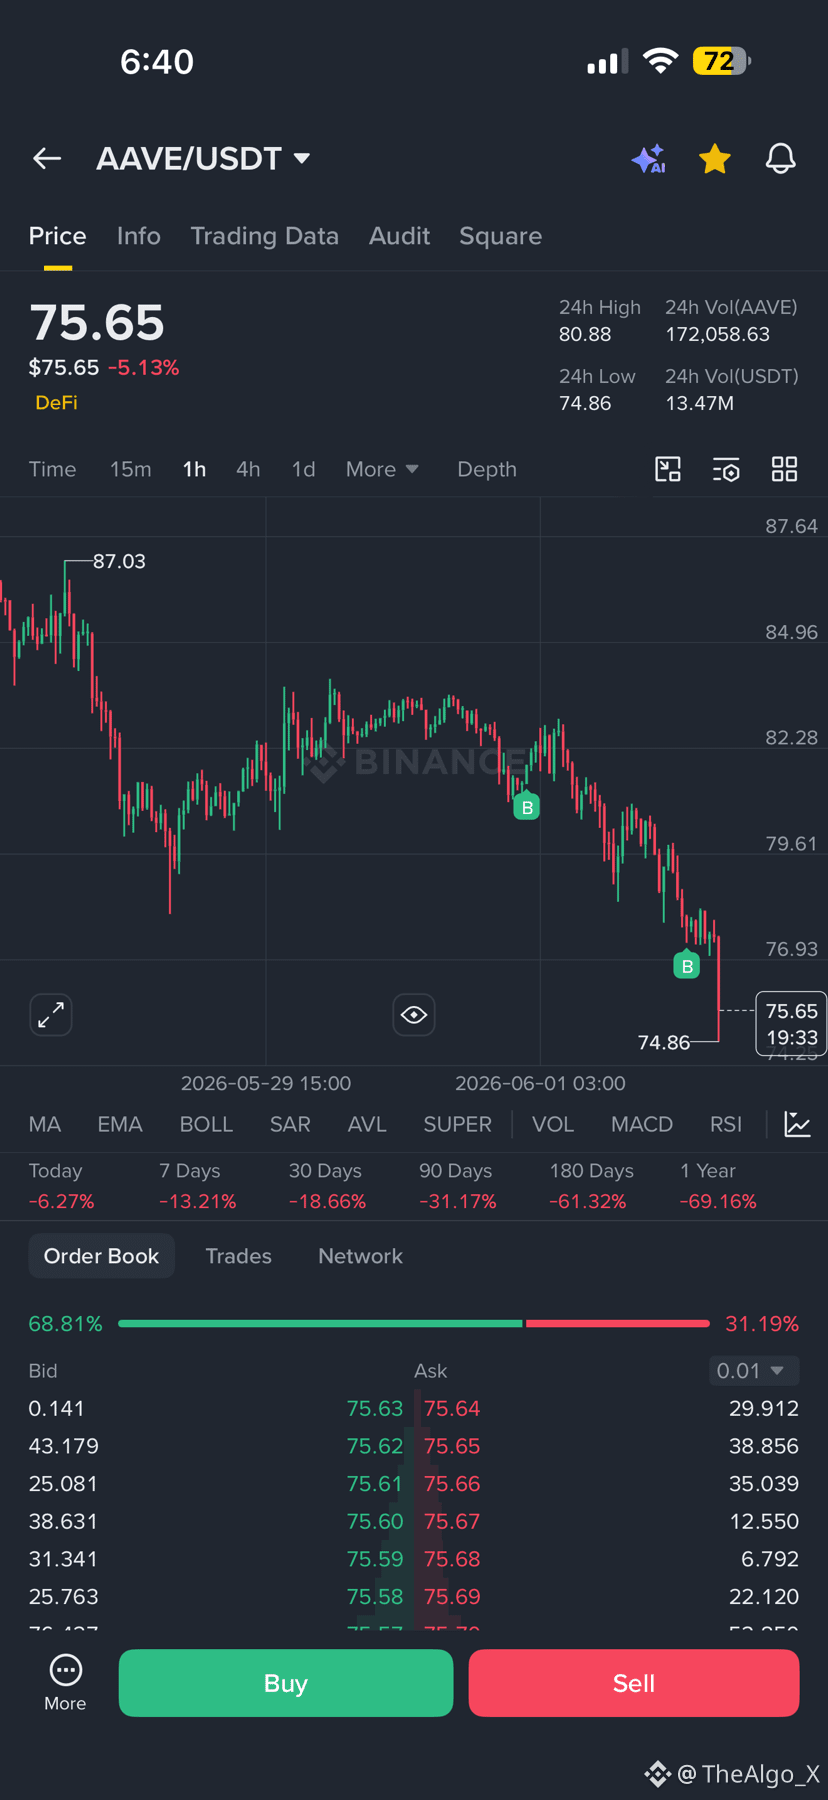
Task: Open the Trading Data tab
Action: pyautogui.click(x=264, y=236)
